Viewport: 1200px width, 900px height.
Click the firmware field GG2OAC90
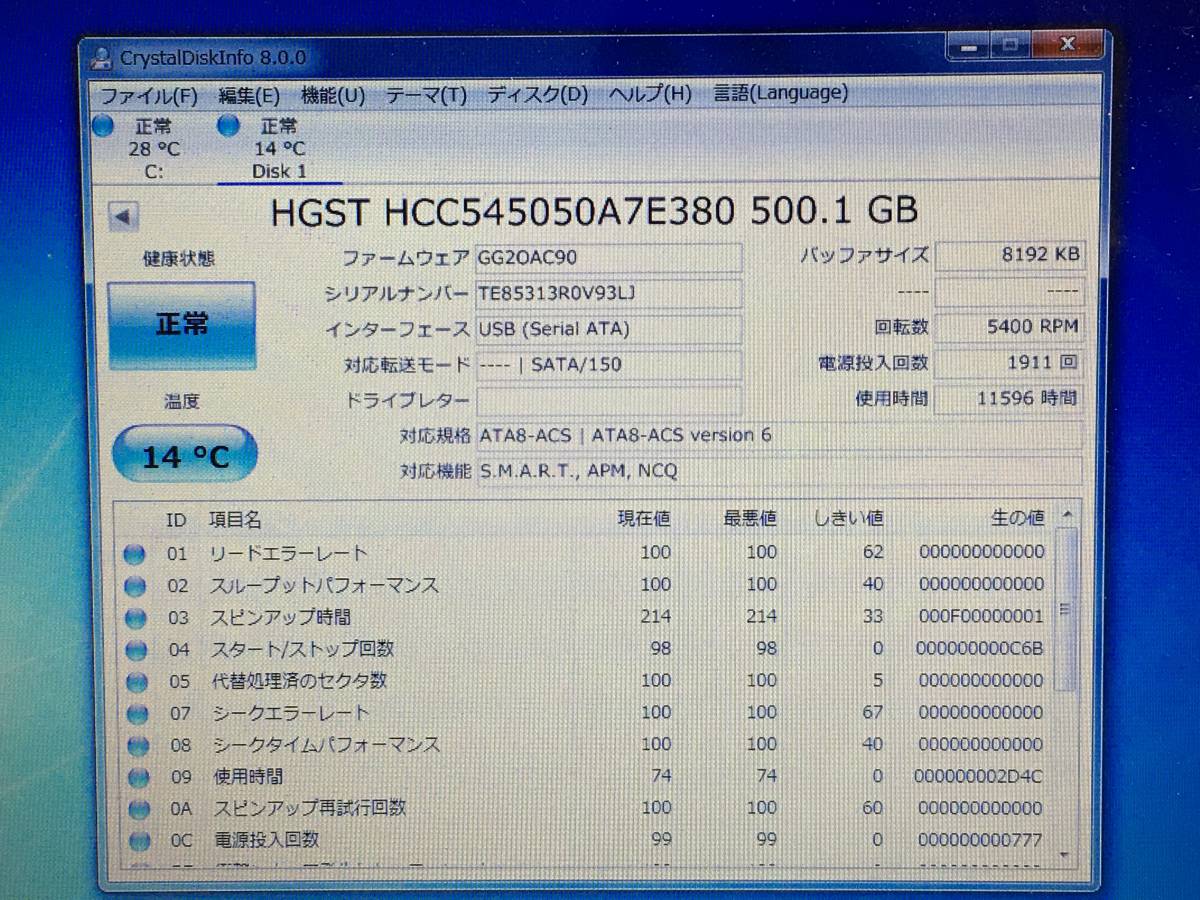point(609,258)
